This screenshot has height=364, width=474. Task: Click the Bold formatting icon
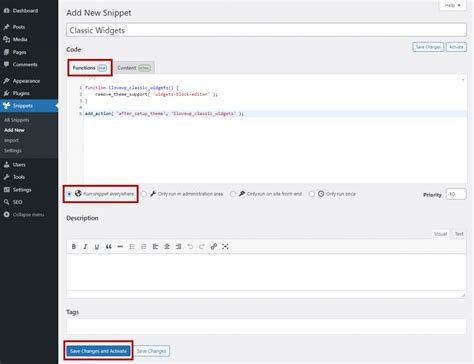[x=74, y=247]
